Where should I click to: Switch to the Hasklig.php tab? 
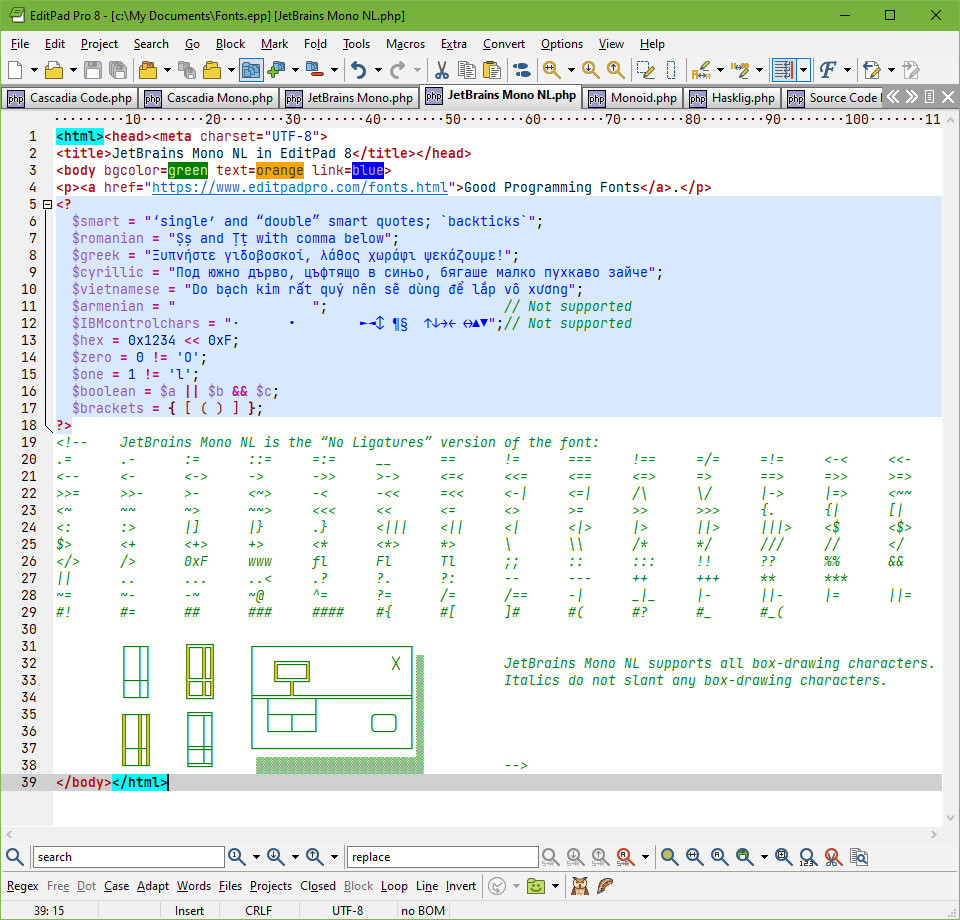[733, 98]
